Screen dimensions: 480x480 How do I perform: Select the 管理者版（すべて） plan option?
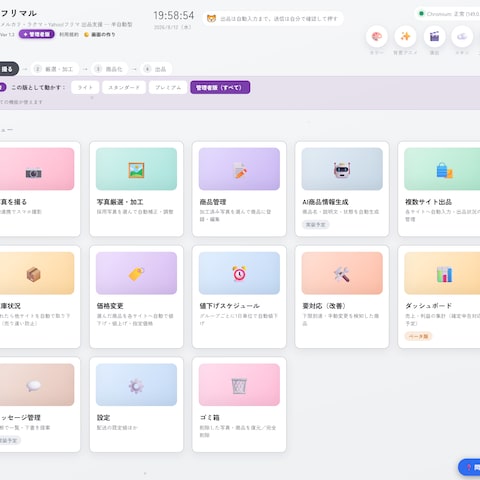coord(220,87)
